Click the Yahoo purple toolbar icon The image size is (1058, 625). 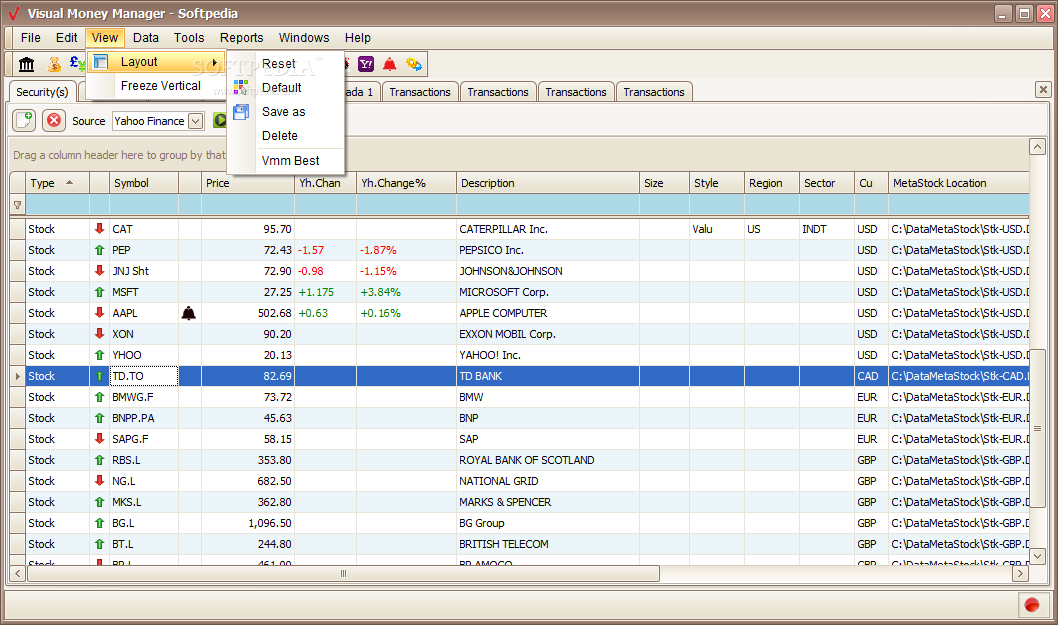click(x=366, y=64)
